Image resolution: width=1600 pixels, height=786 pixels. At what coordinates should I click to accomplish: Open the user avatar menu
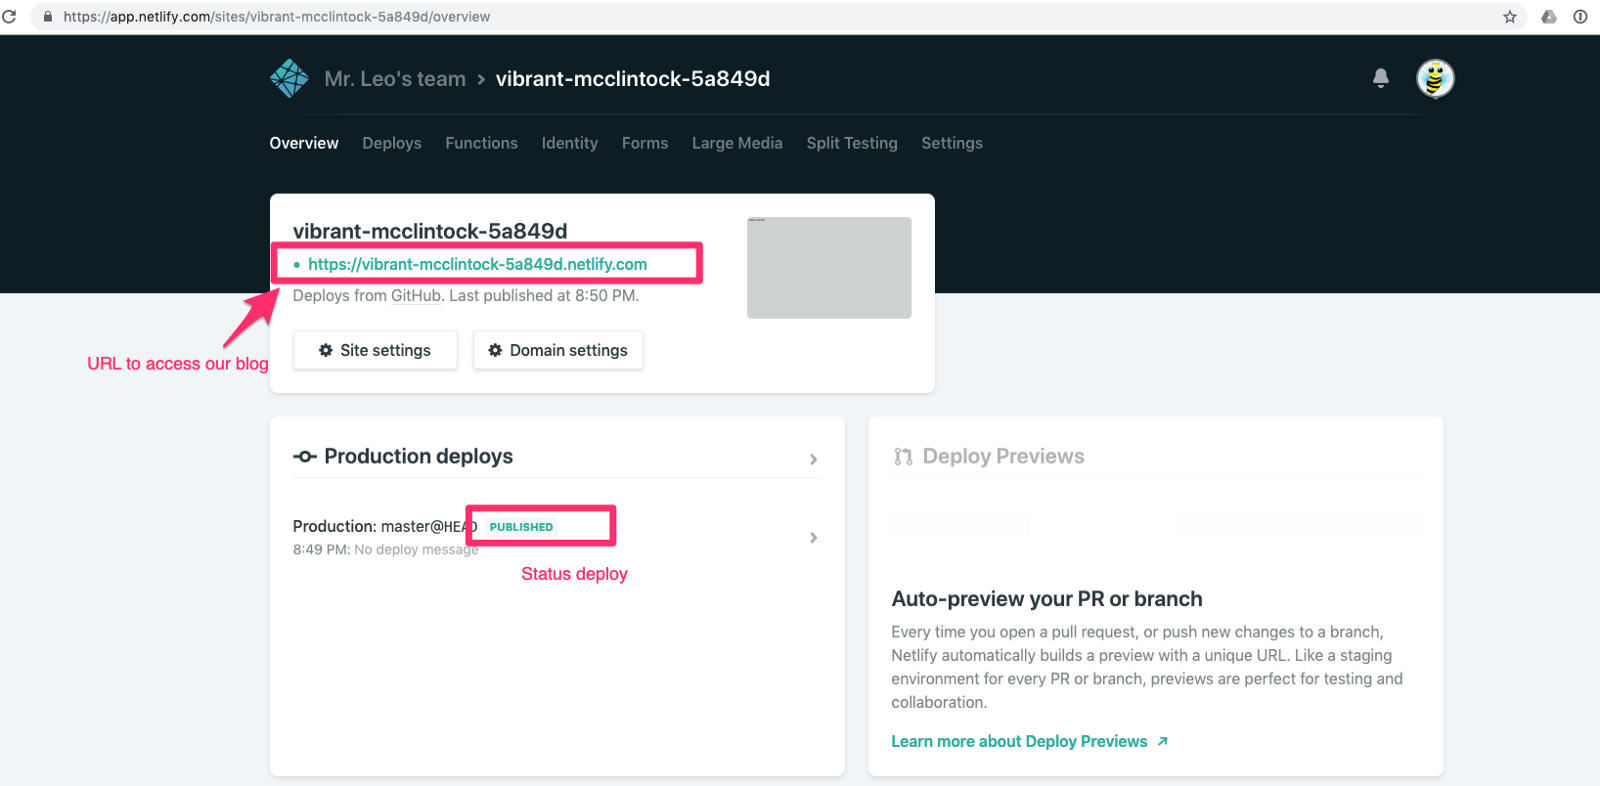tap(1435, 78)
